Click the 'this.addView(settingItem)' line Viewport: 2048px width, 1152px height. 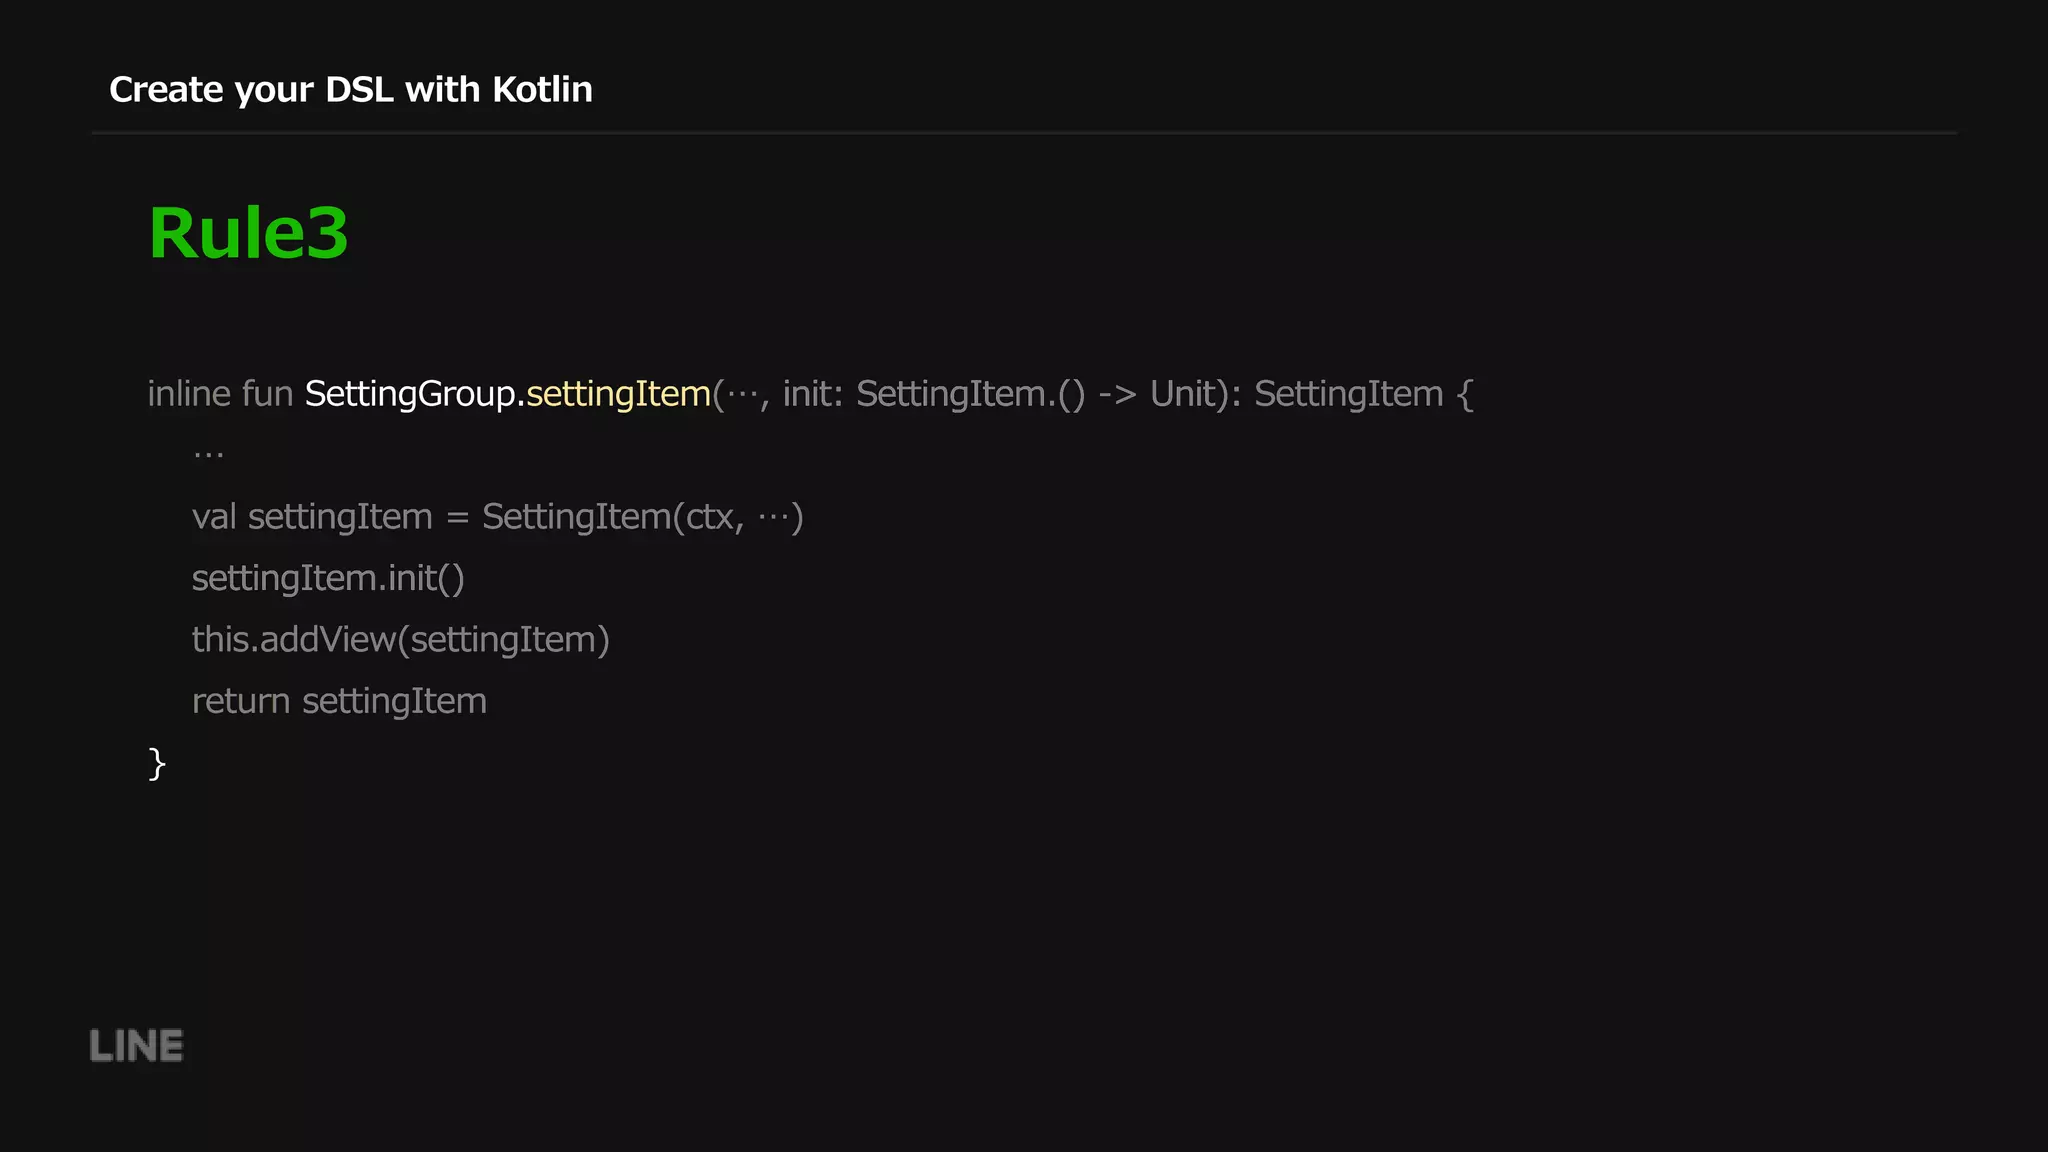(x=400, y=640)
